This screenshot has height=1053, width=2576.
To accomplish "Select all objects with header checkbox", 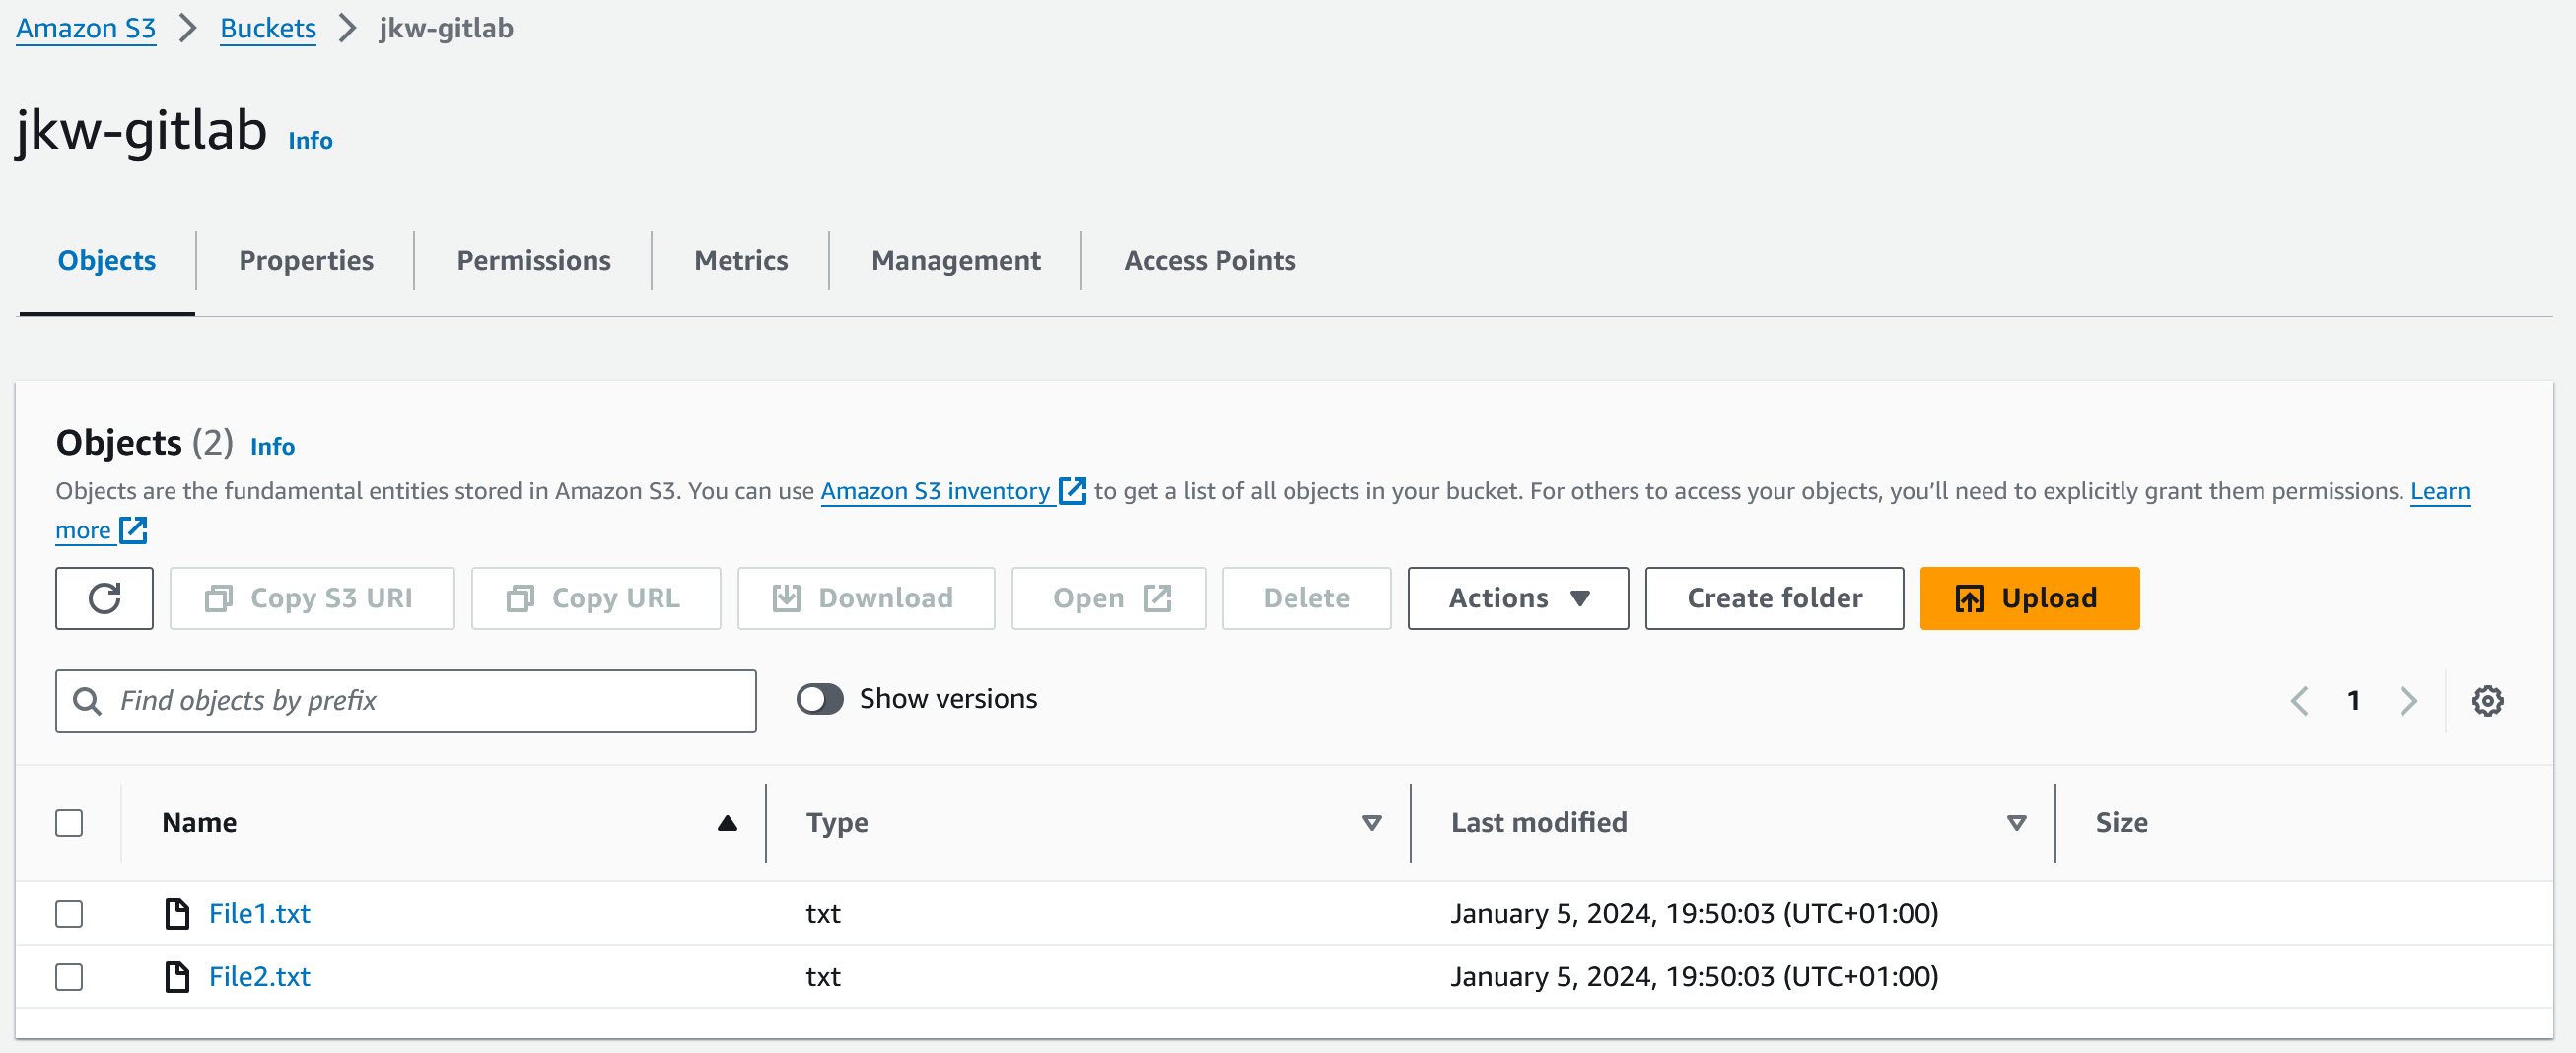I will pyautogui.click(x=69, y=823).
